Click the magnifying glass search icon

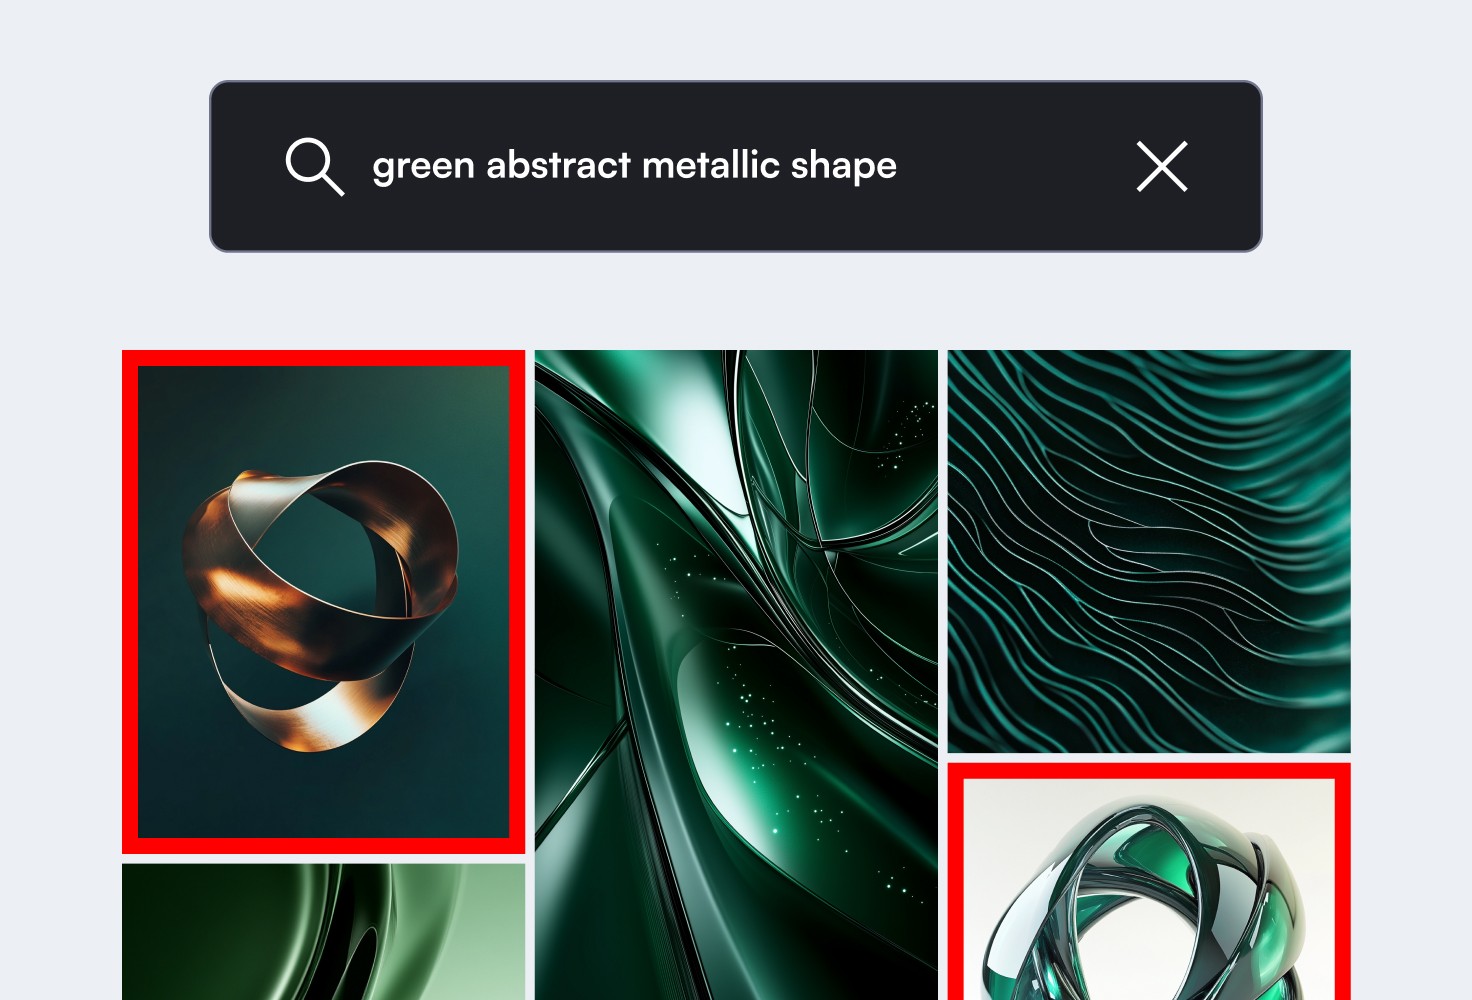[x=315, y=167]
